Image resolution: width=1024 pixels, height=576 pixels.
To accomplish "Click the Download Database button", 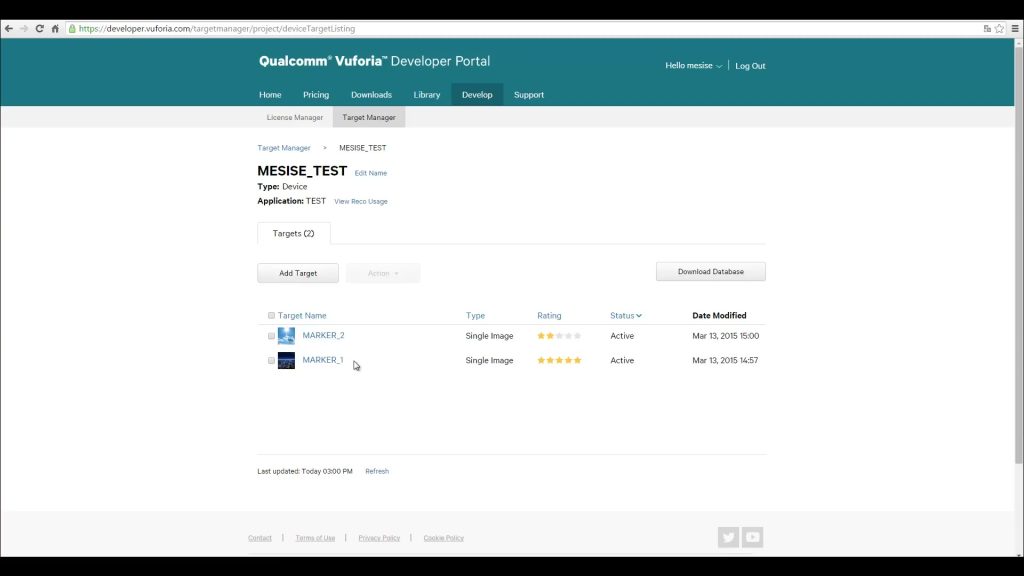I will click(711, 272).
